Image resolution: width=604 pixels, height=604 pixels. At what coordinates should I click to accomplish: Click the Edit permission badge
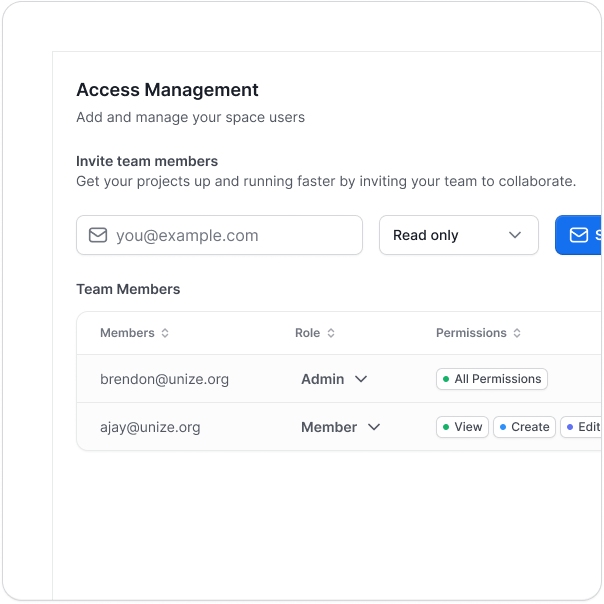point(581,427)
